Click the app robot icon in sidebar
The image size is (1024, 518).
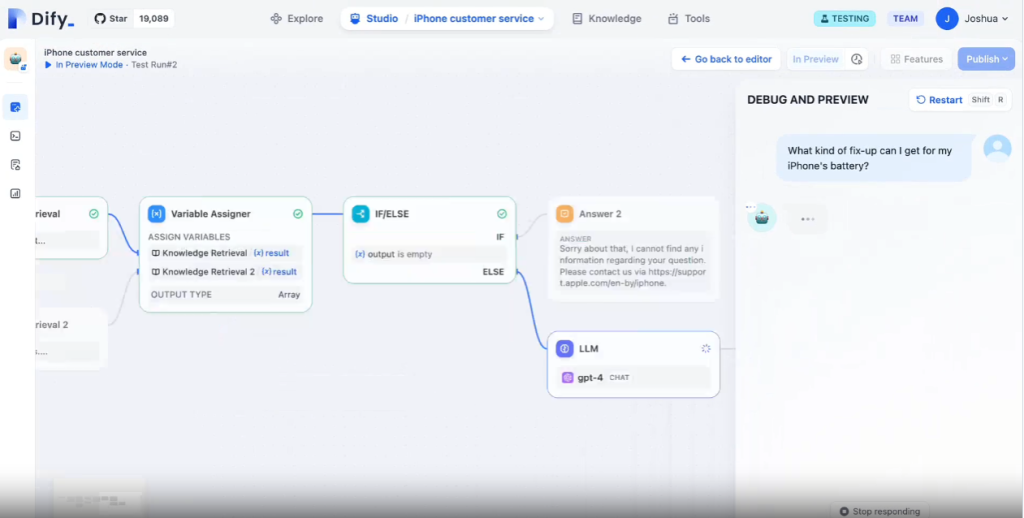pos(15,59)
